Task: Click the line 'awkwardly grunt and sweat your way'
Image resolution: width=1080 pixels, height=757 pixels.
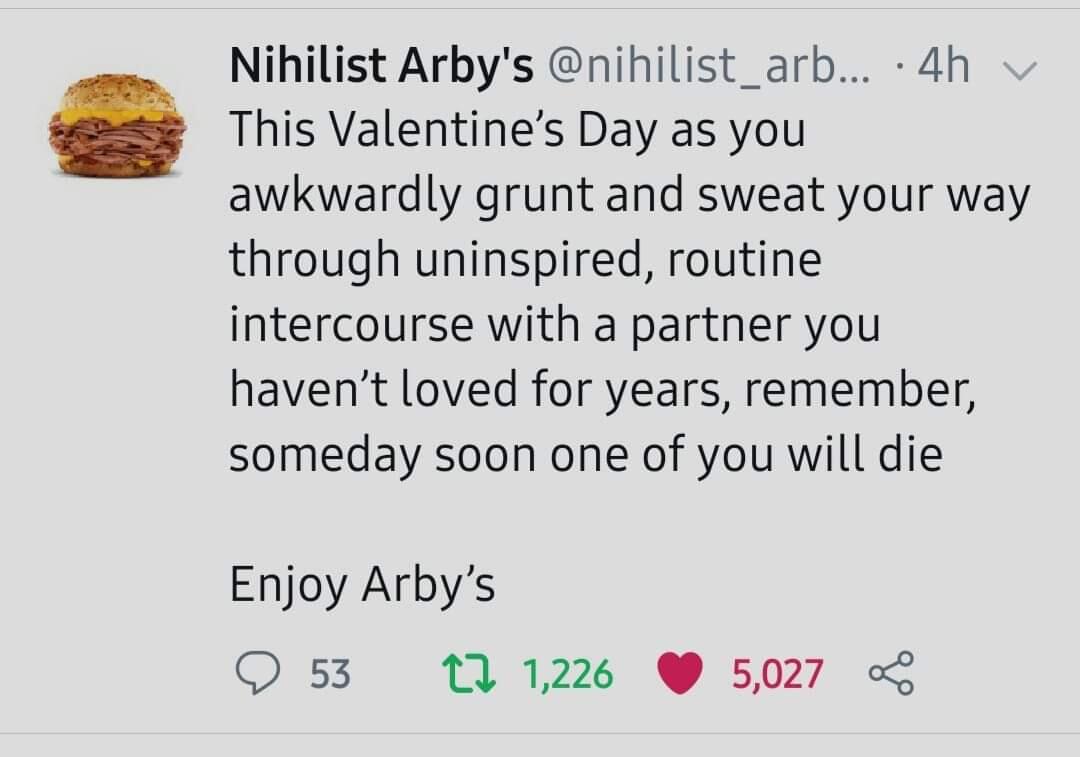Action: (630, 196)
